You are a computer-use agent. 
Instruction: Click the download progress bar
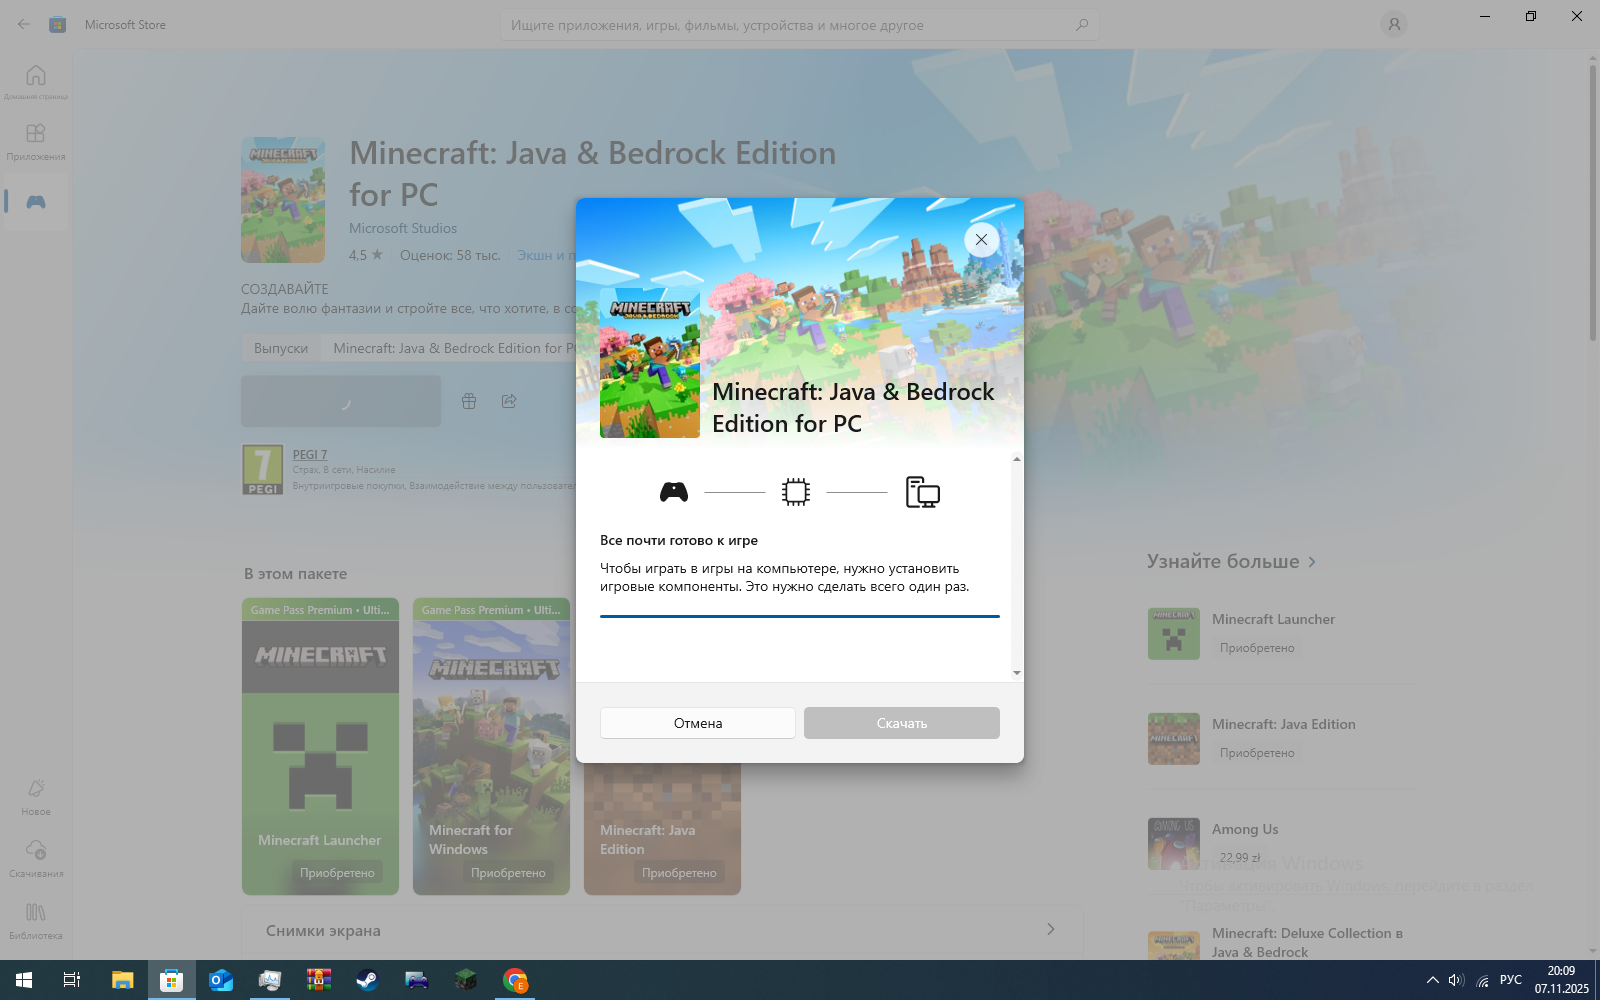tap(800, 617)
